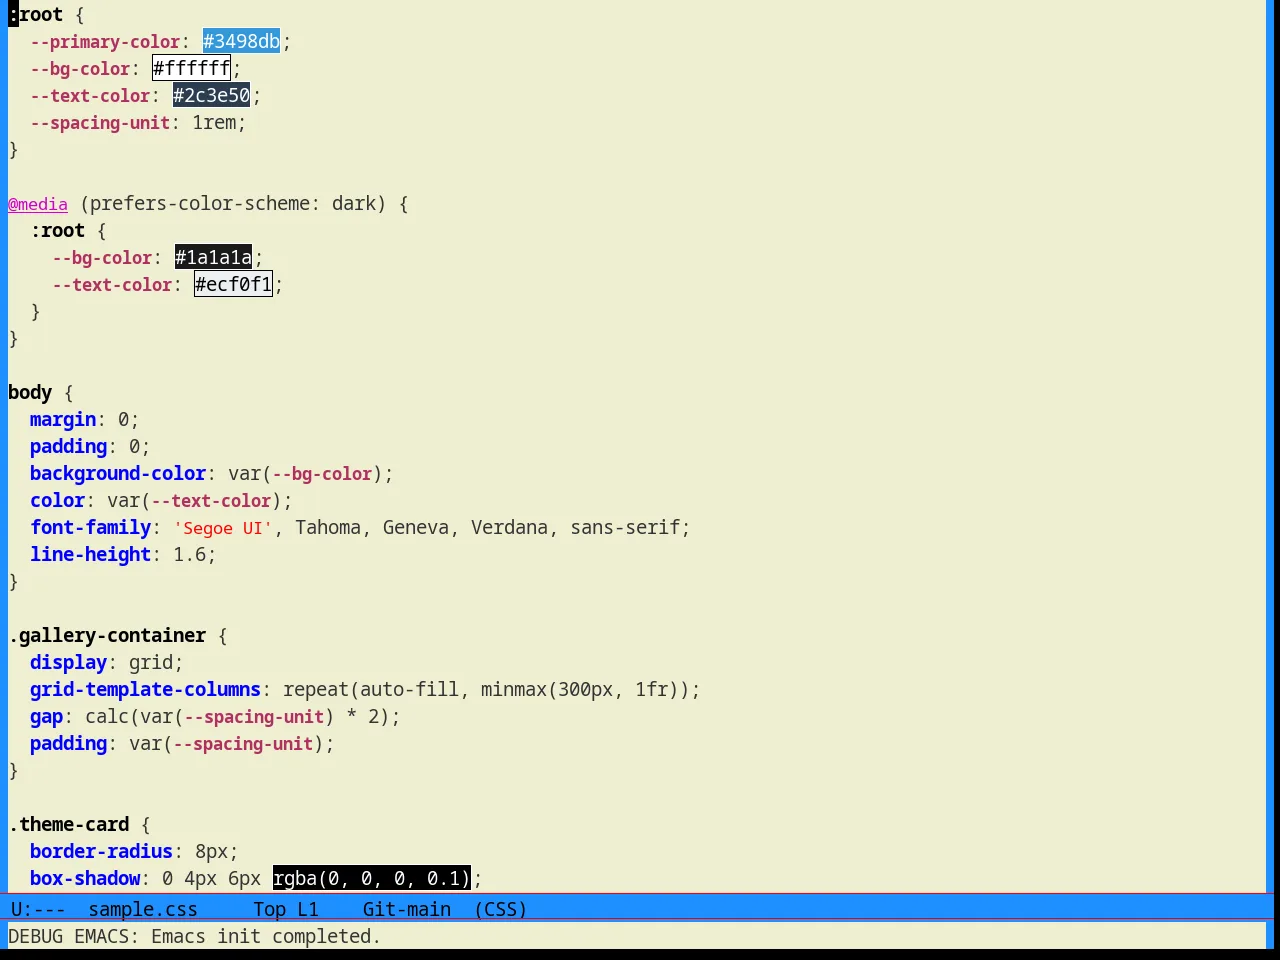Screen dimensions: 1280x960
Task: Click the #ffffff color value
Action: [x=191, y=68]
